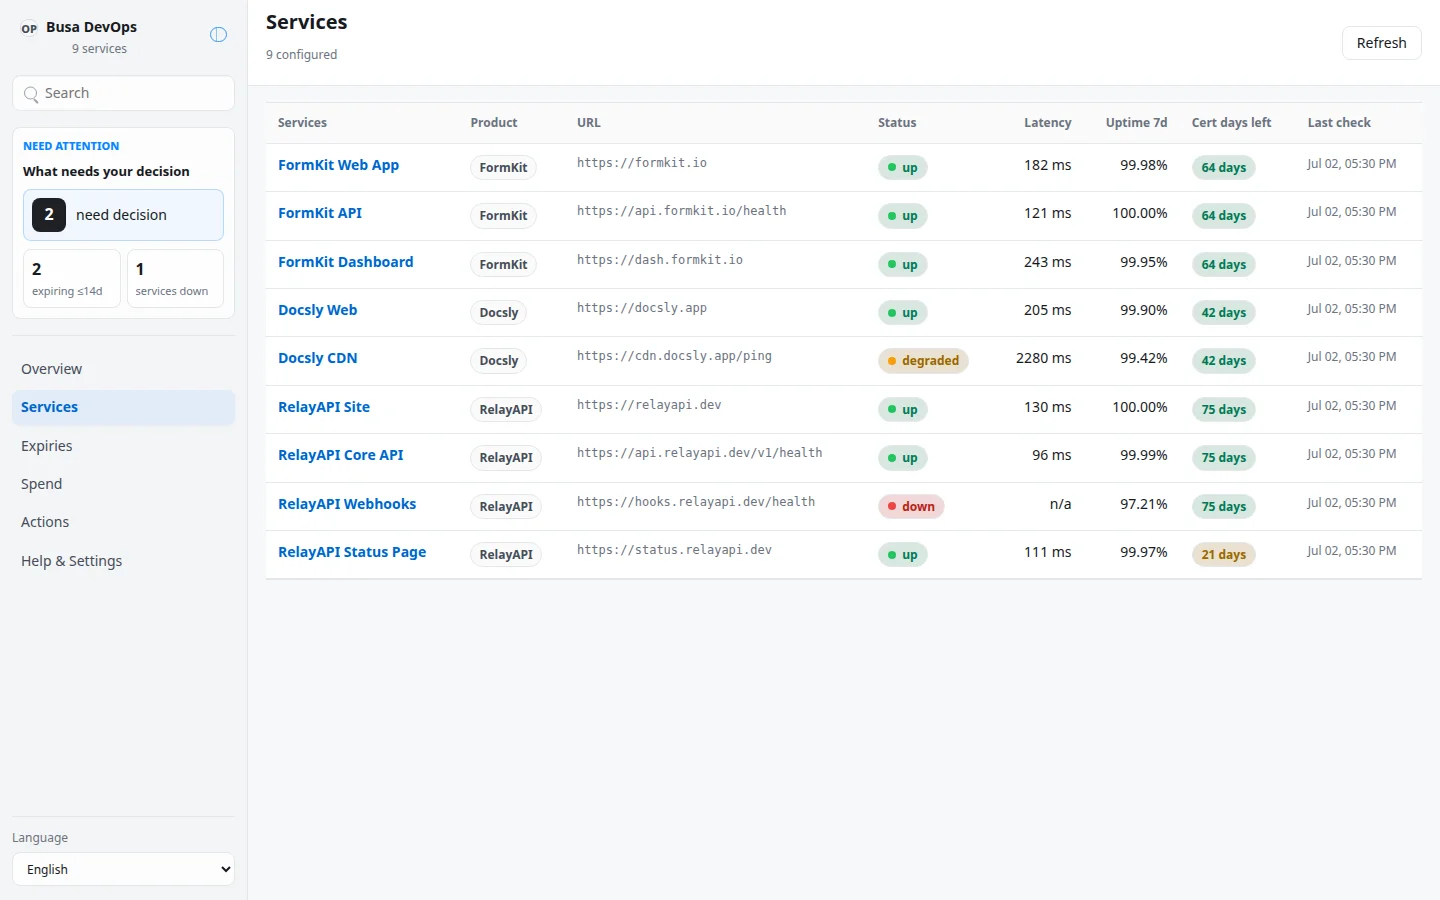Toggle the sidebar collapse icon
Screen dimensions: 1440x900
(x=218, y=35)
